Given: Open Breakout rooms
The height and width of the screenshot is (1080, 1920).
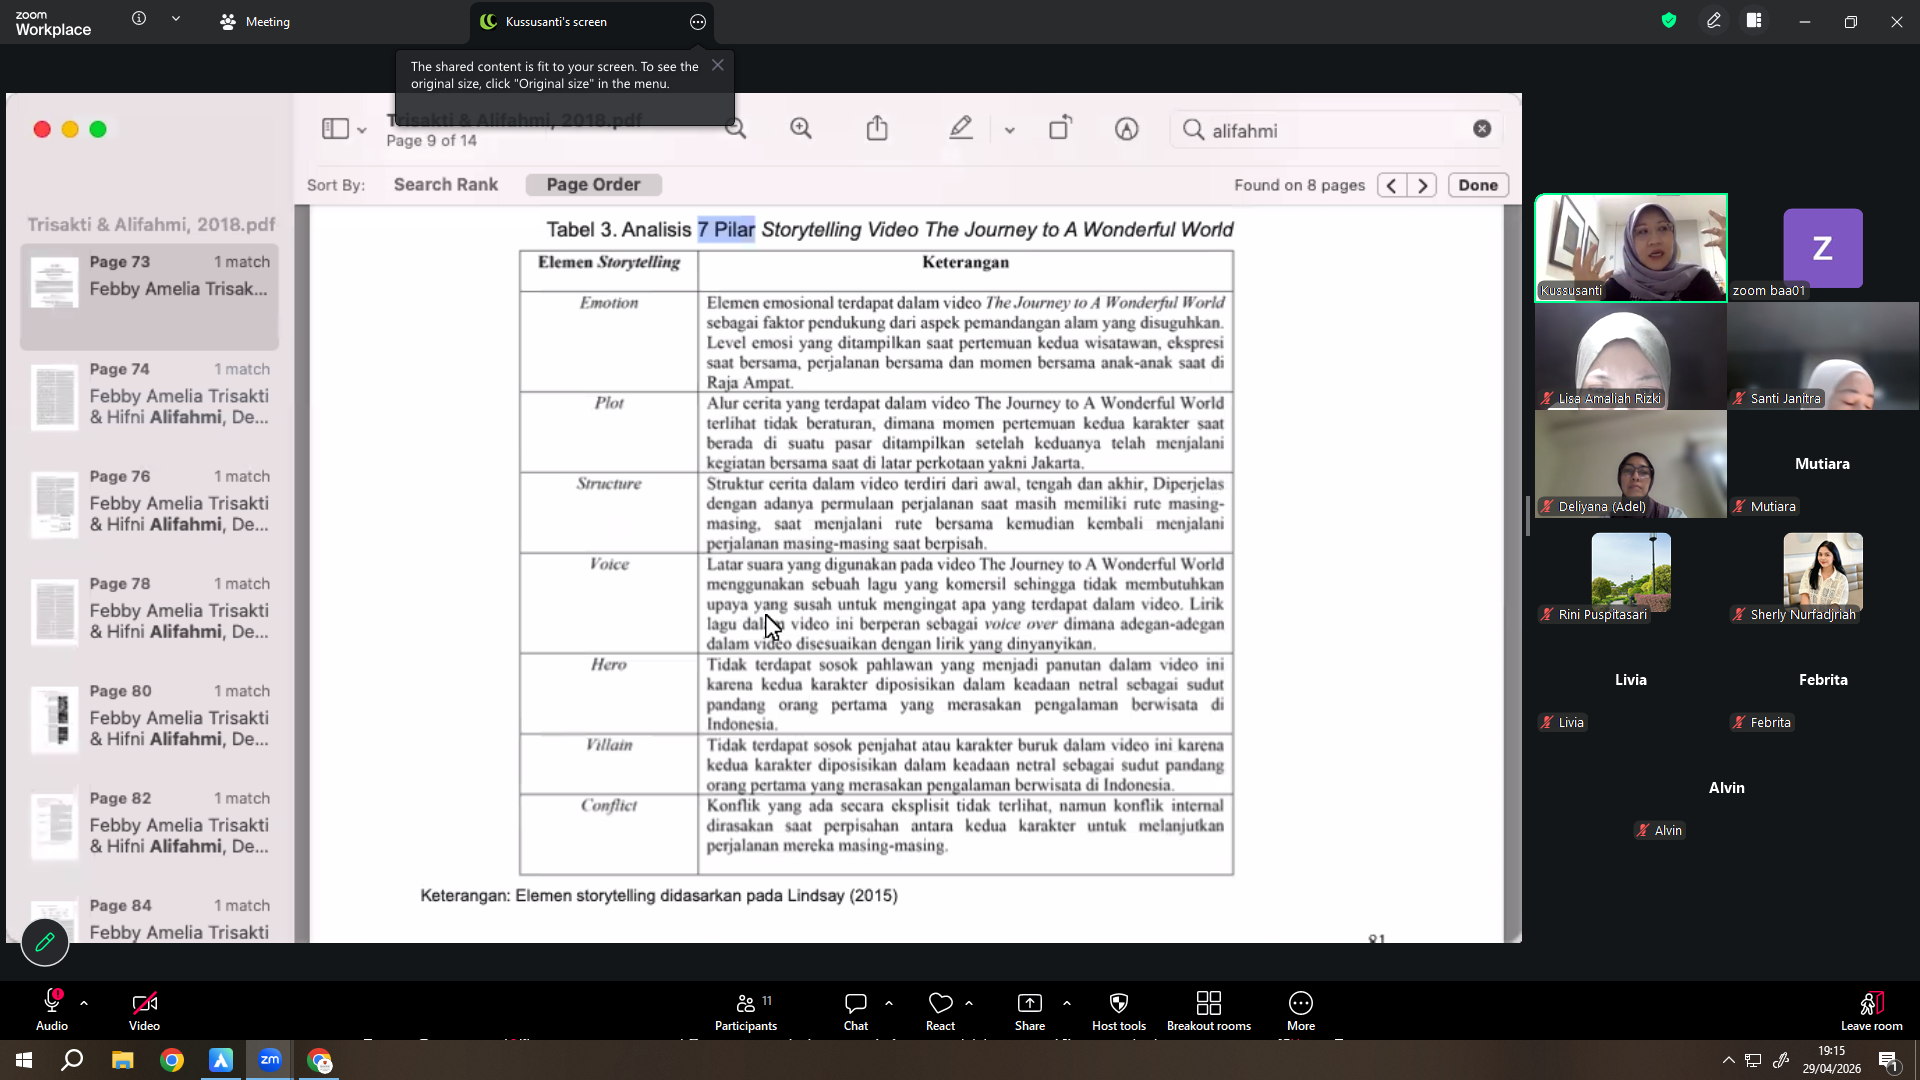Looking at the screenshot, I should tap(1209, 1010).
